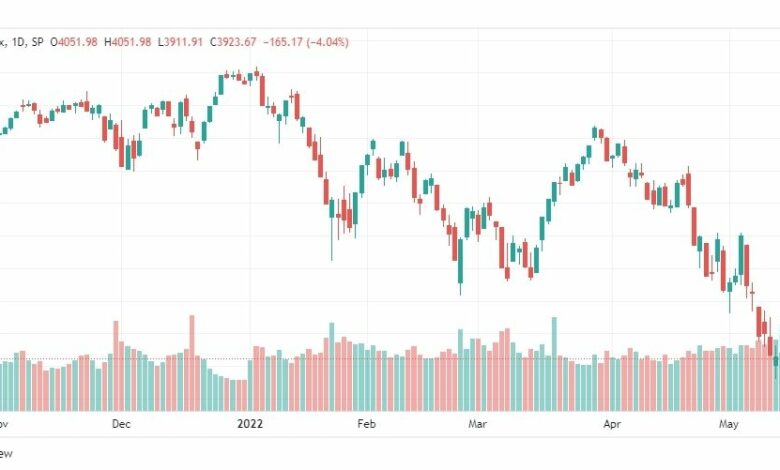Screen dimensions: 780x470
Task: Select the highest candle in early January 2022
Action: click(257, 73)
